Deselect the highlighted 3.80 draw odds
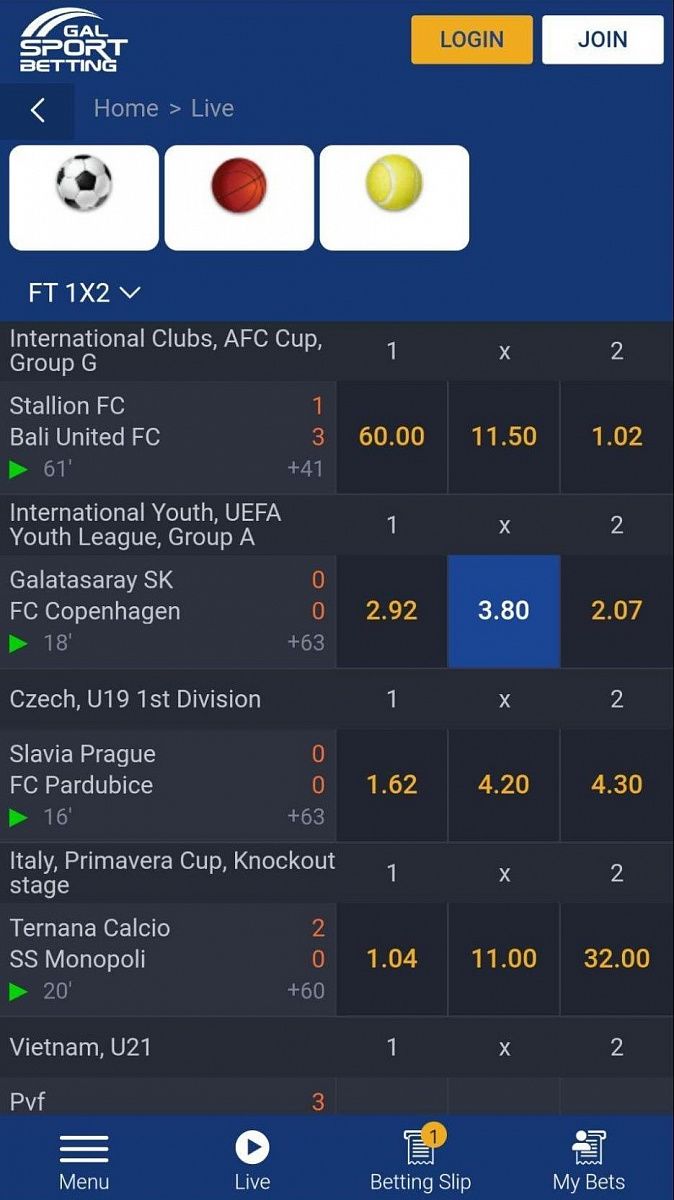The width and height of the screenshot is (674, 1200). pos(504,611)
